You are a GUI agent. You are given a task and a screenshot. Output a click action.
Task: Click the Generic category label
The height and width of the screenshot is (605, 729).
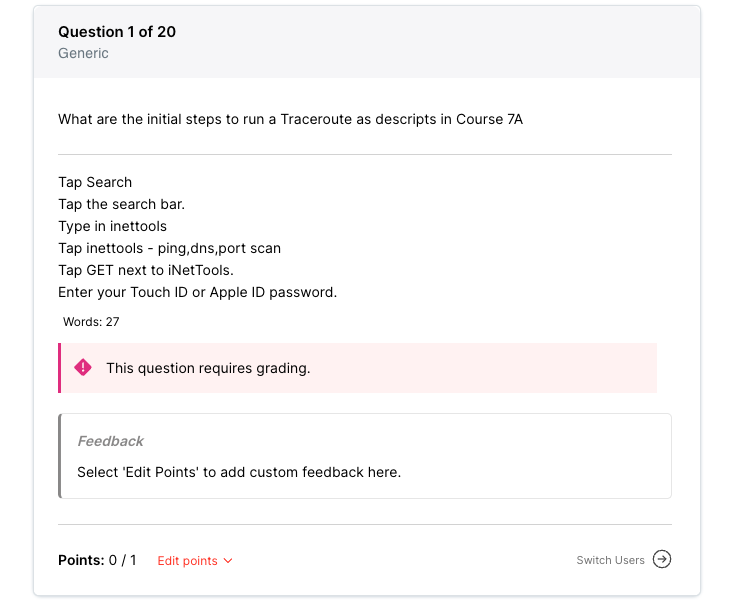[83, 53]
